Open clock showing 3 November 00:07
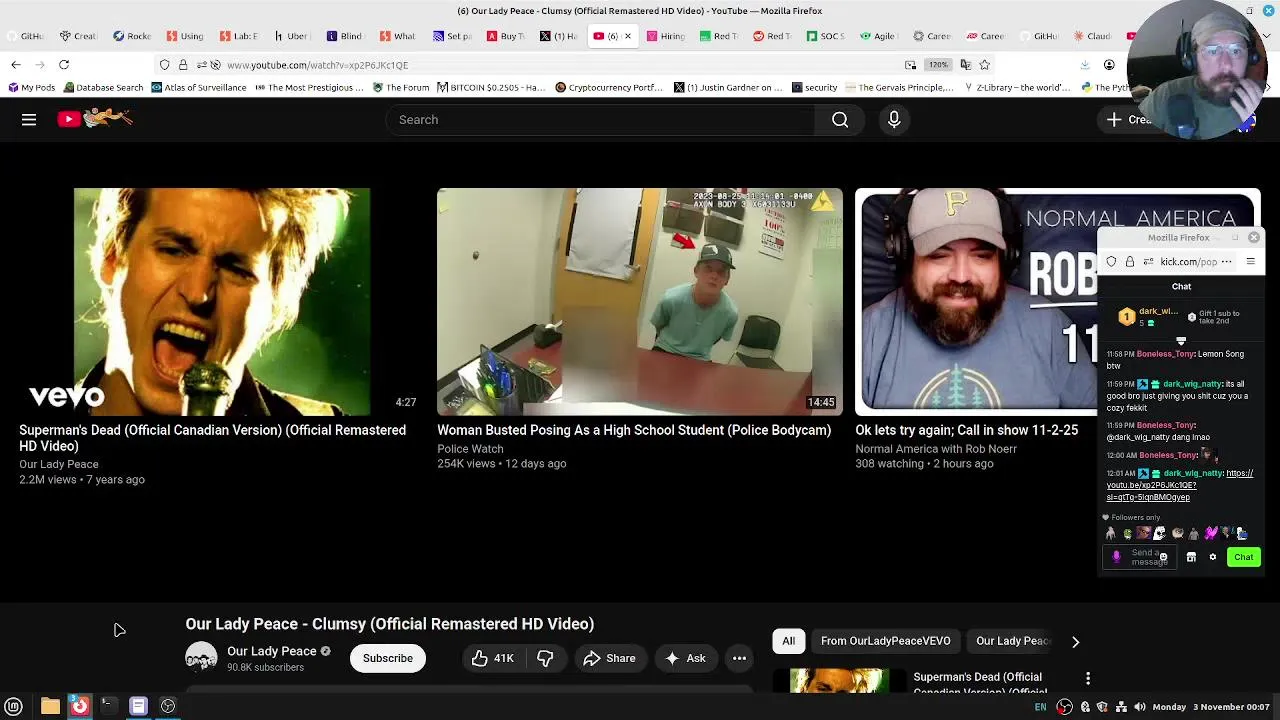This screenshot has height=720, width=1280. 1211,707
